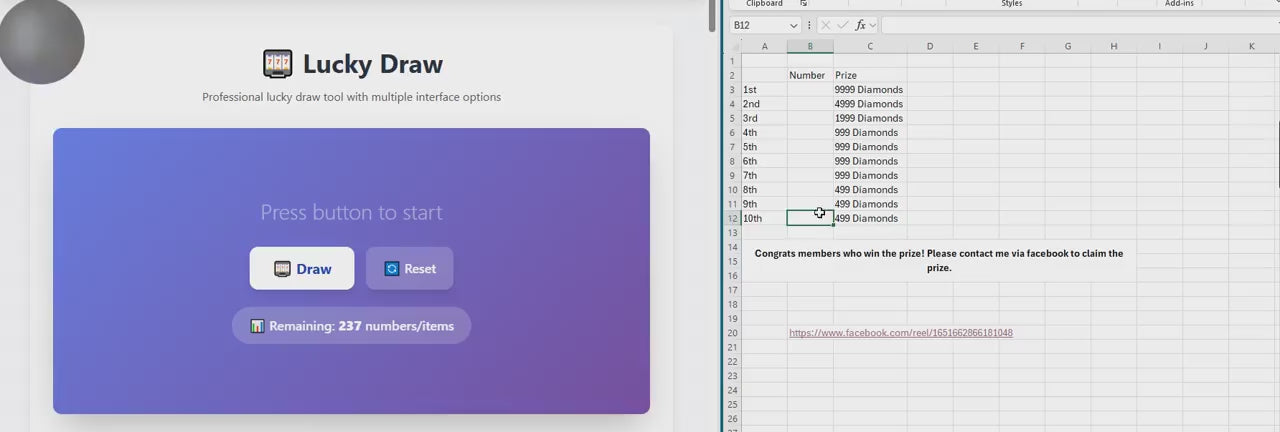Click the slot machine icon beside Lucky Draw
Image resolution: width=1280 pixels, height=432 pixels.
click(x=277, y=65)
